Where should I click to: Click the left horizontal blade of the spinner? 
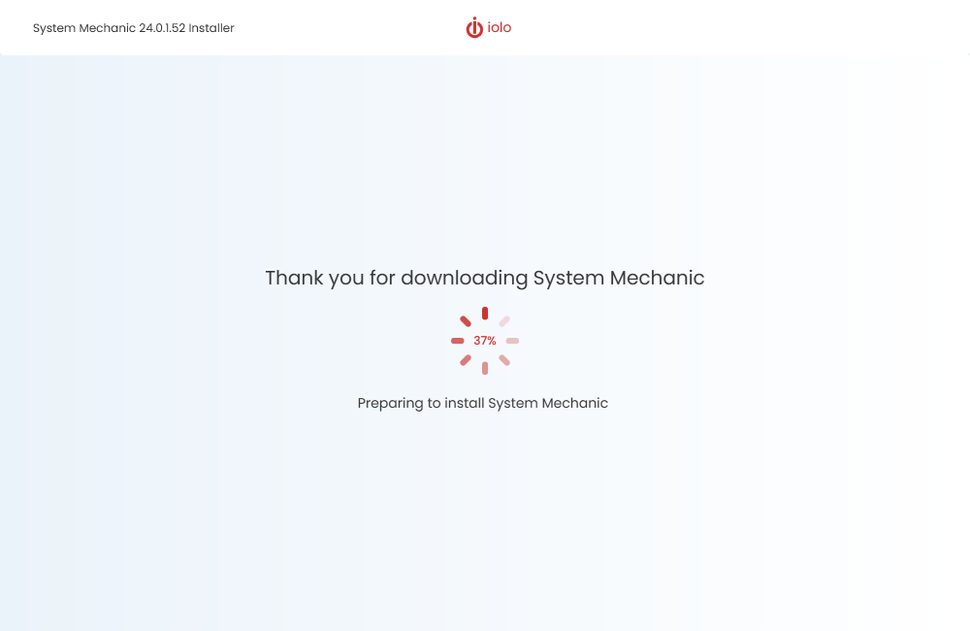point(458,340)
